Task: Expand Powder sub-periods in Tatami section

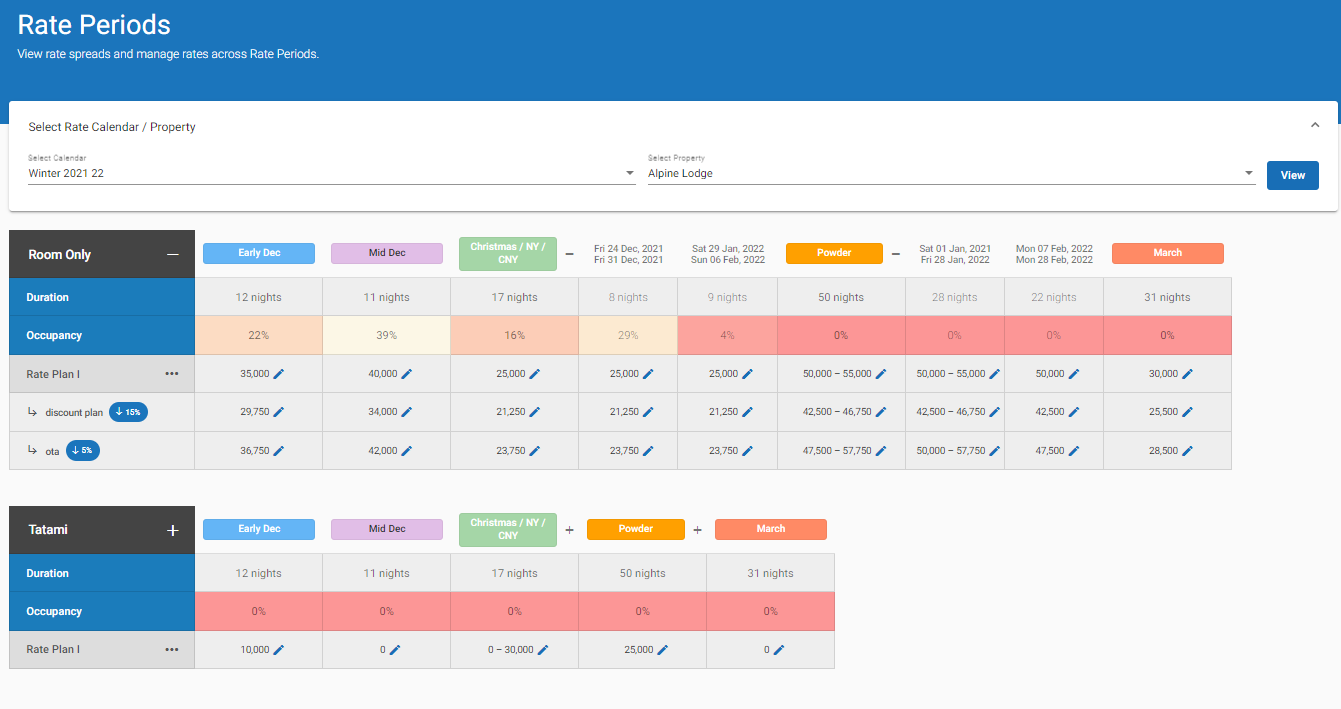Action: tap(698, 530)
